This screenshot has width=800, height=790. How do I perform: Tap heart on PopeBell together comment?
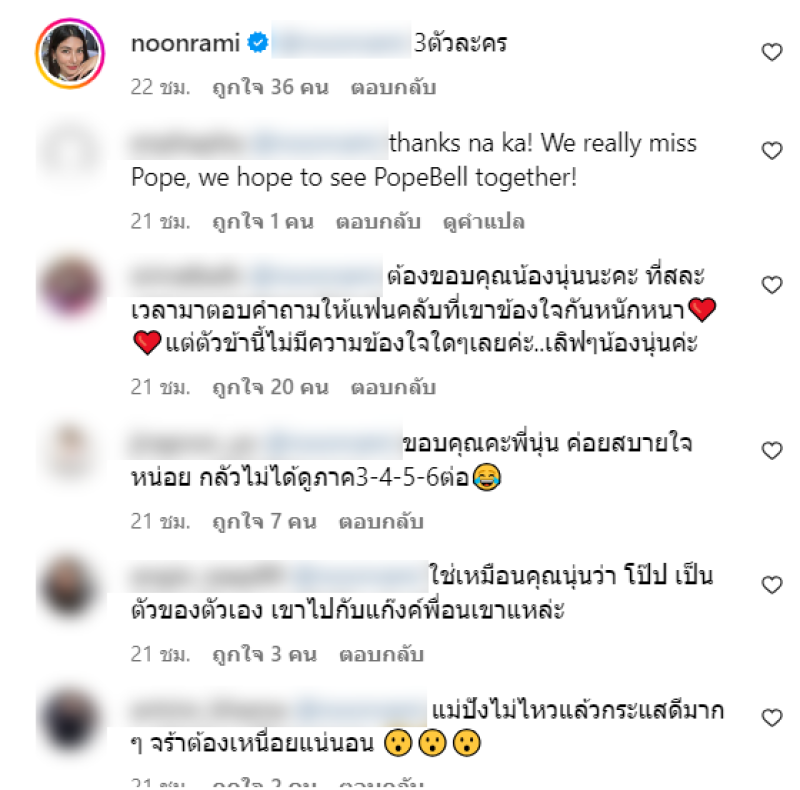[772, 151]
